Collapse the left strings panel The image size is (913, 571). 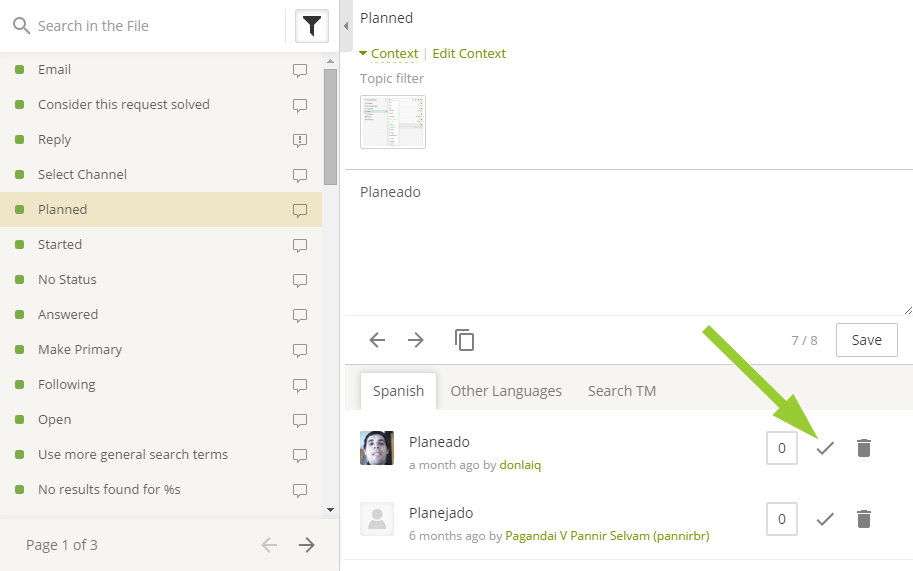[345, 25]
